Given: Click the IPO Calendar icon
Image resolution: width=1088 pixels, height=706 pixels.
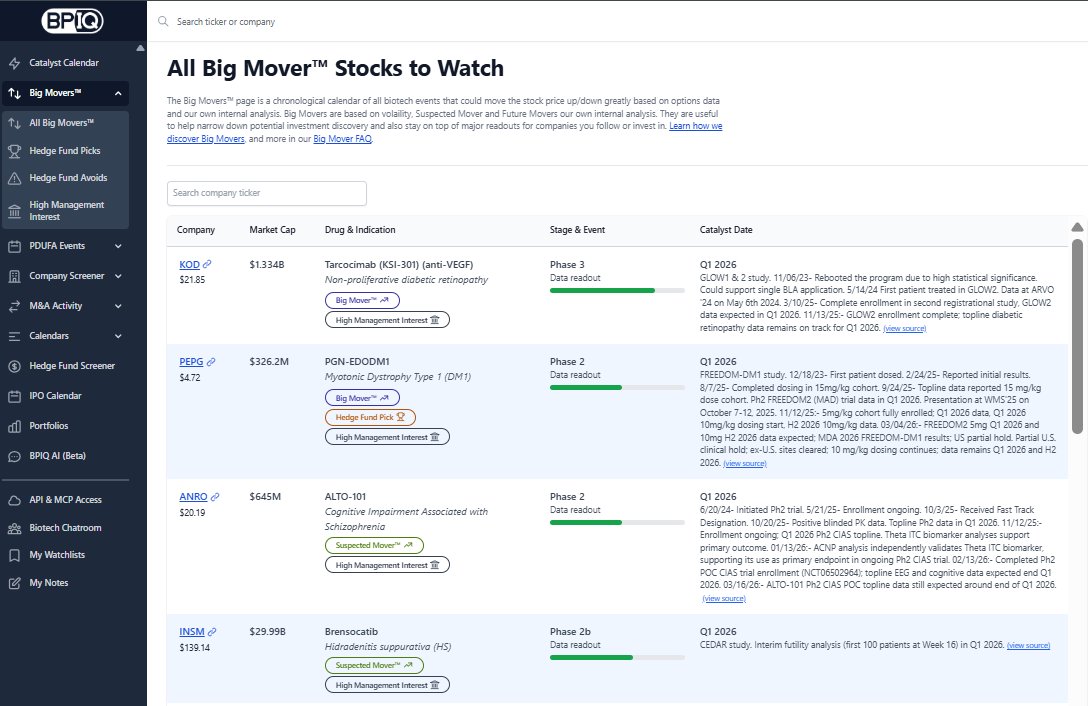Looking at the screenshot, I should tap(15, 396).
